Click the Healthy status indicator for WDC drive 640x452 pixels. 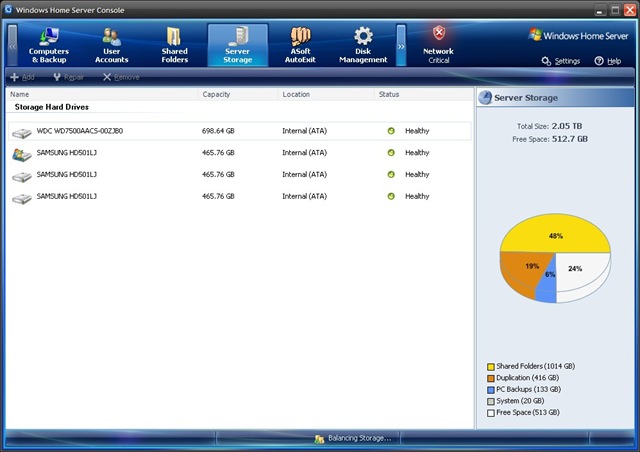[x=391, y=131]
